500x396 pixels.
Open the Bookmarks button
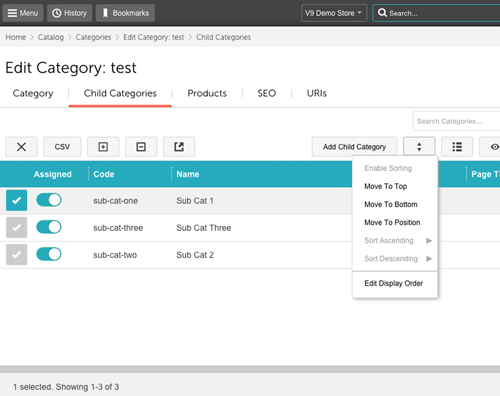click(x=125, y=13)
